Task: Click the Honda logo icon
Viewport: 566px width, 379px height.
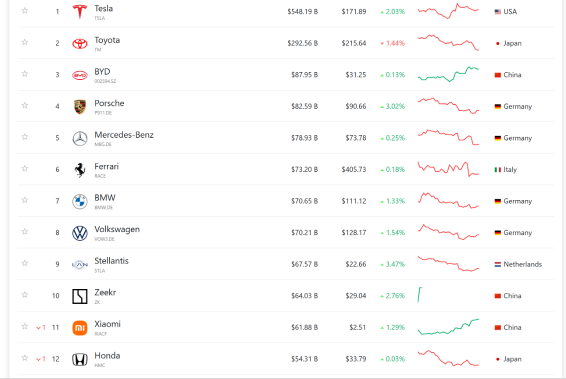Action: (x=80, y=360)
